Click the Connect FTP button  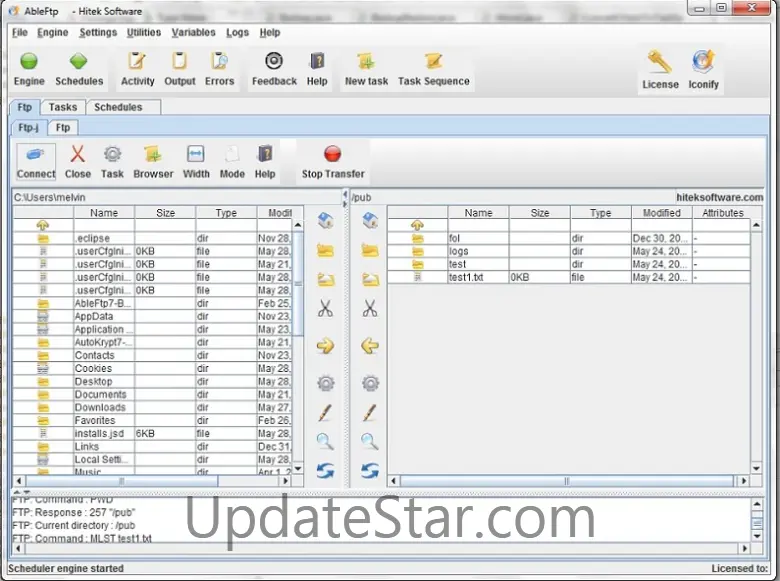click(35, 162)
